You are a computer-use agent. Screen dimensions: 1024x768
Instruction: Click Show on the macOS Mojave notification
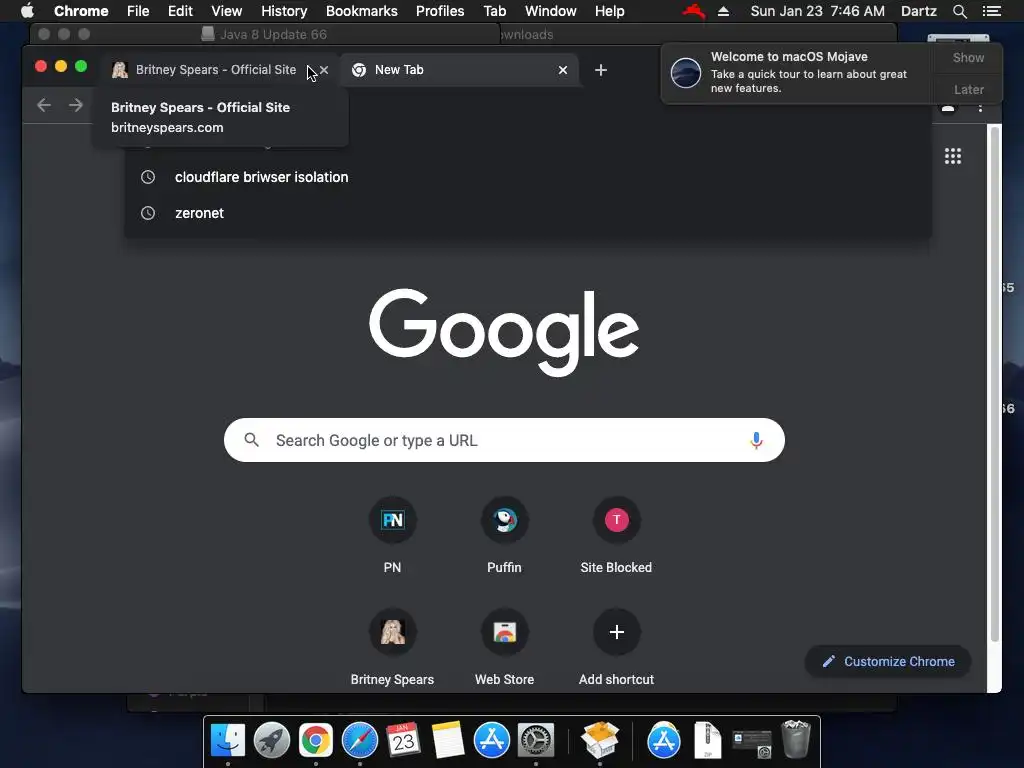tap(968, 57)
